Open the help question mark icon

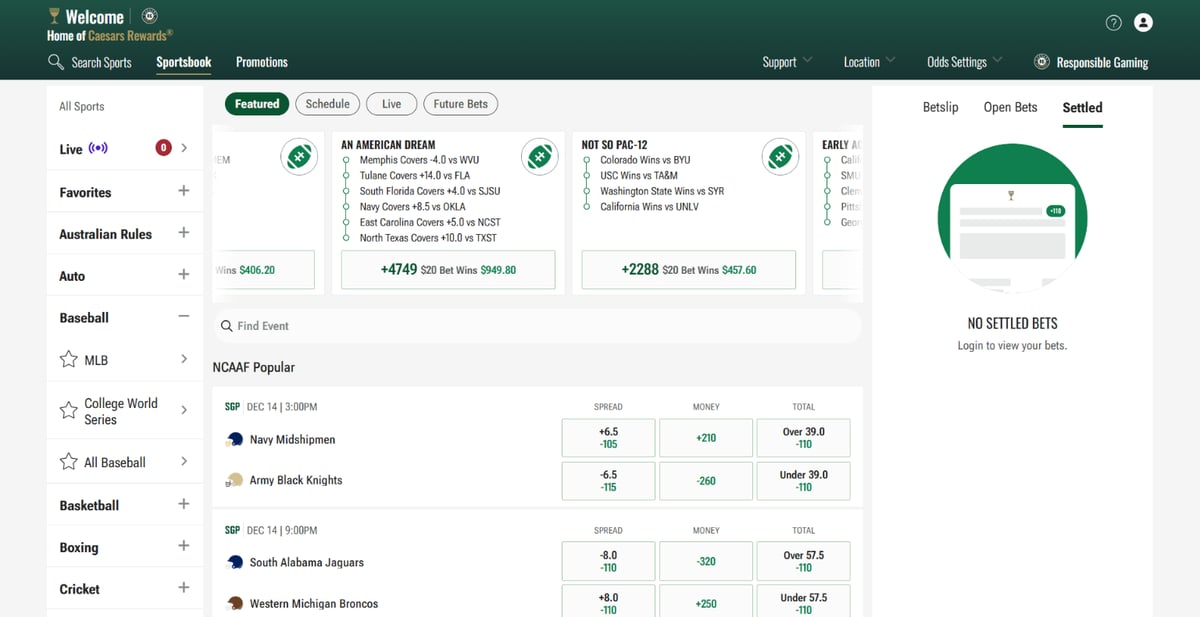tap(1114, 22)
